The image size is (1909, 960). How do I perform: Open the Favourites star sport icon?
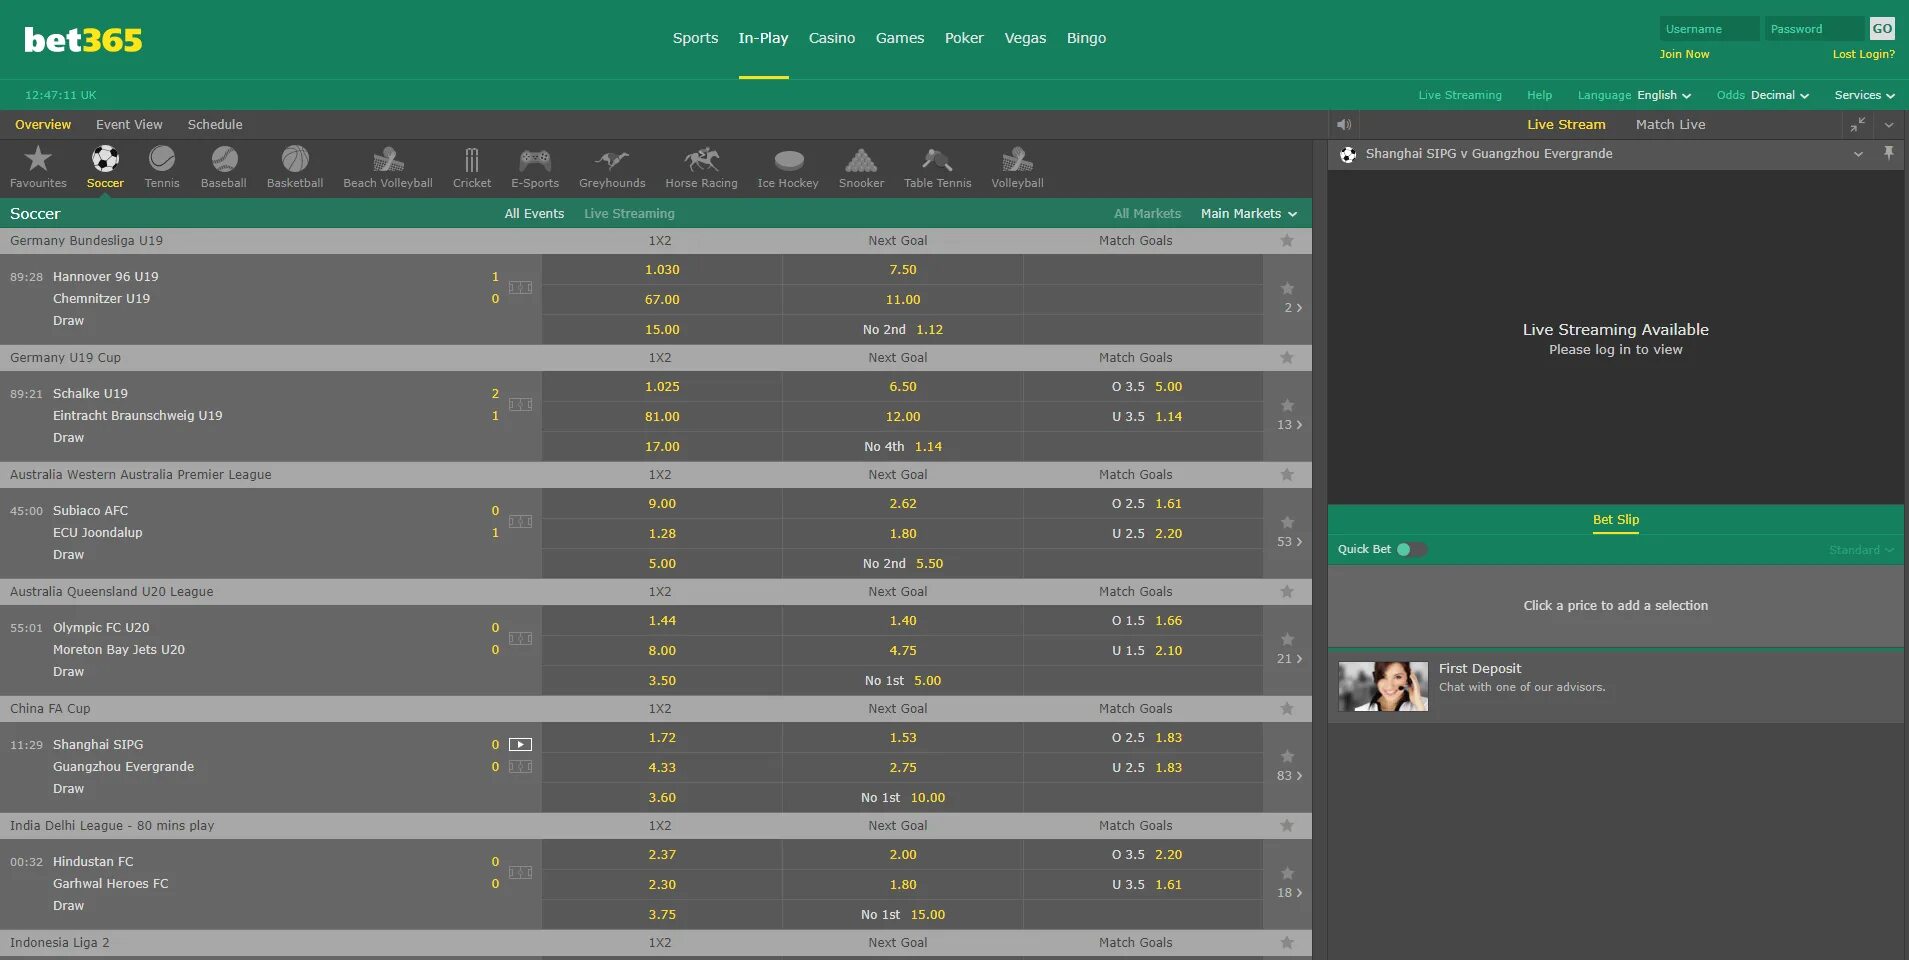pyautogui.click(x=38, y=160)
